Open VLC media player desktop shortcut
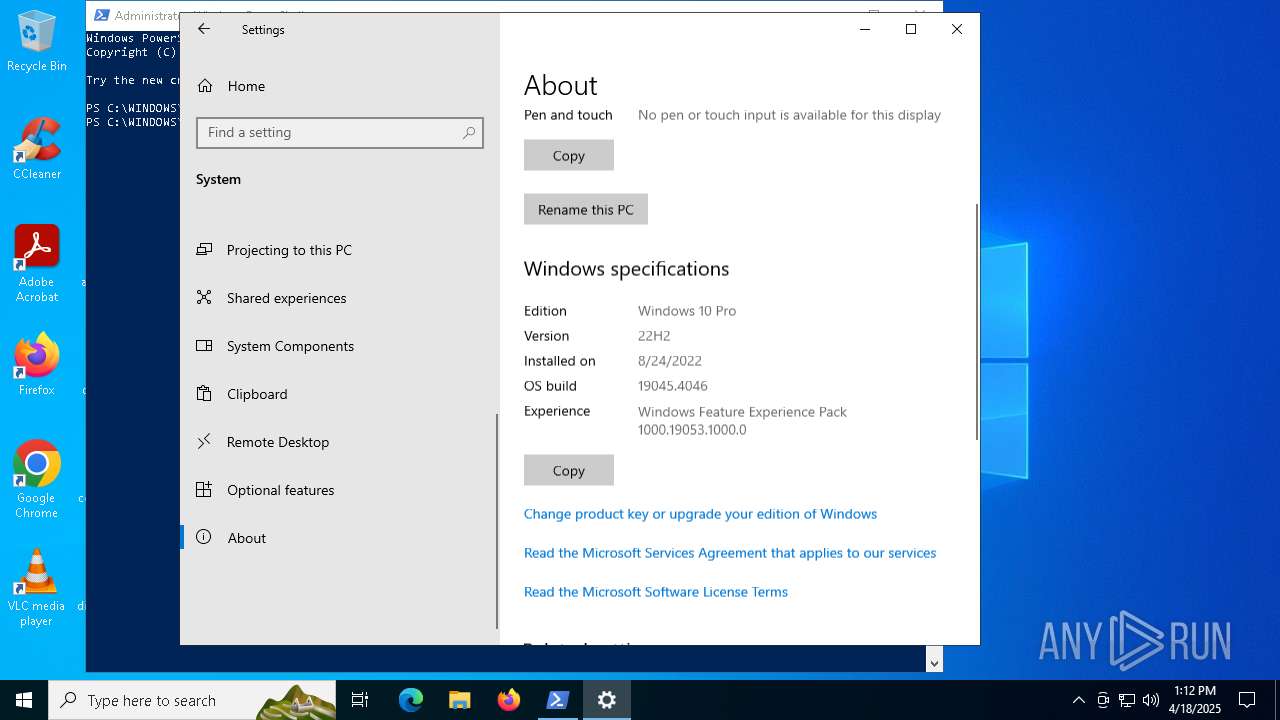 [37, 588]
